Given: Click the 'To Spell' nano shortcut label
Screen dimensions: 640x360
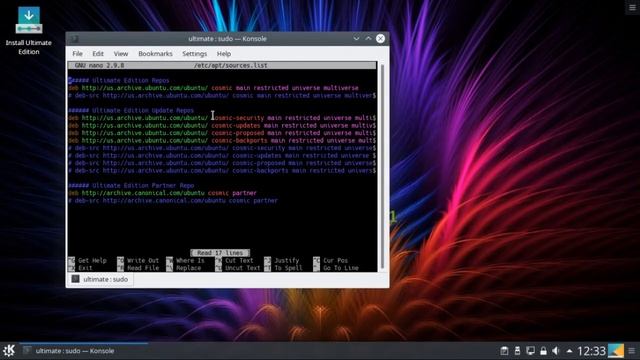Looking at the screenshot, I should (x=288, y=268).
